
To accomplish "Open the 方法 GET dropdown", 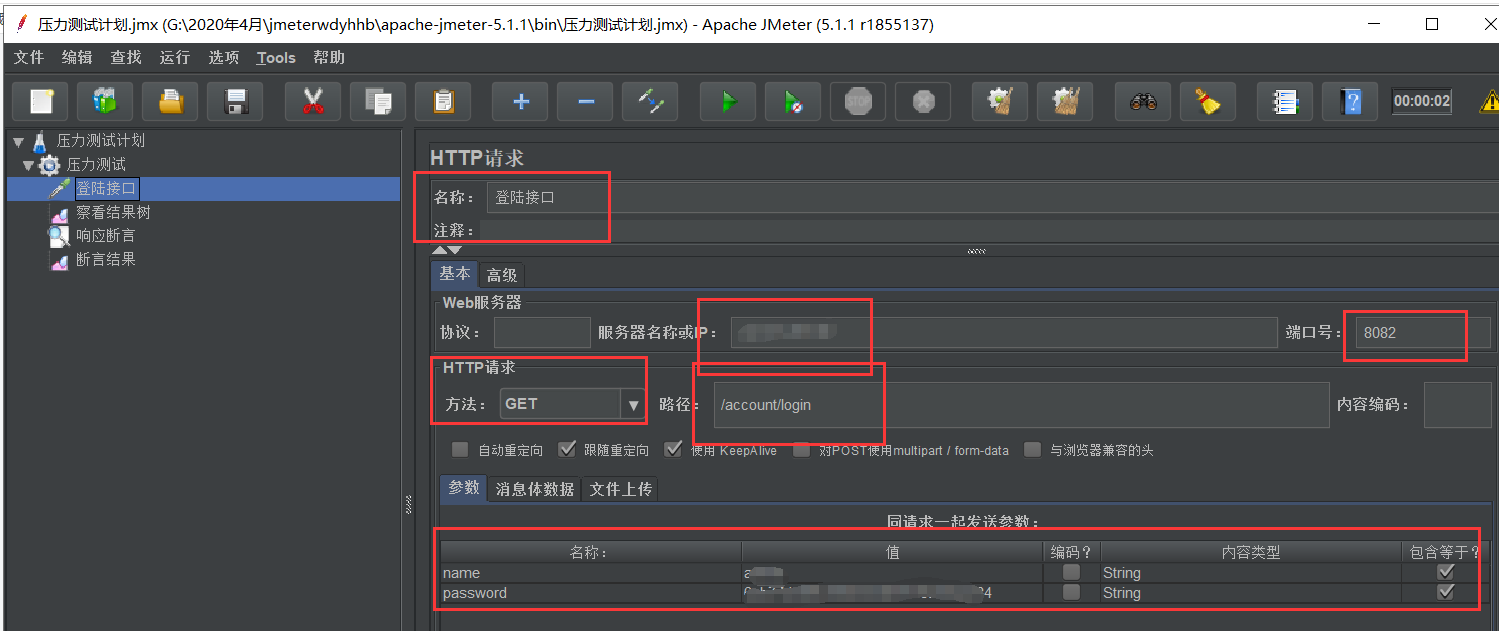I will 572,404.
